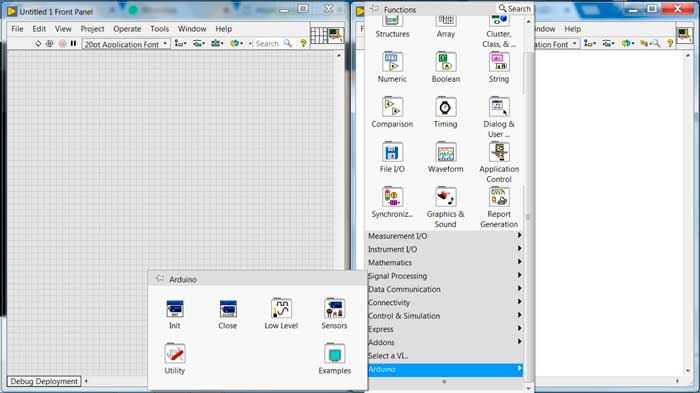
Task: Open the Edit menu on Front Panel
Action: click(x=39, y=29)
